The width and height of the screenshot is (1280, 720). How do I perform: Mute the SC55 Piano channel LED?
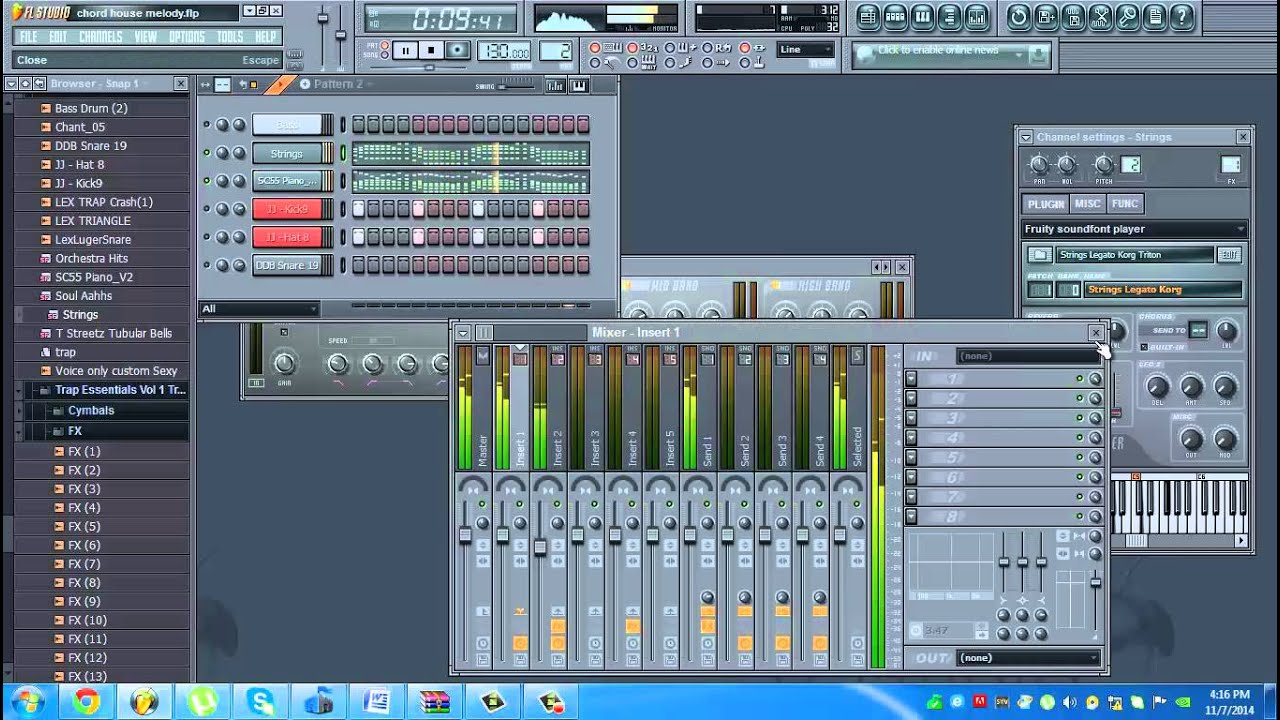pos(207,181)
